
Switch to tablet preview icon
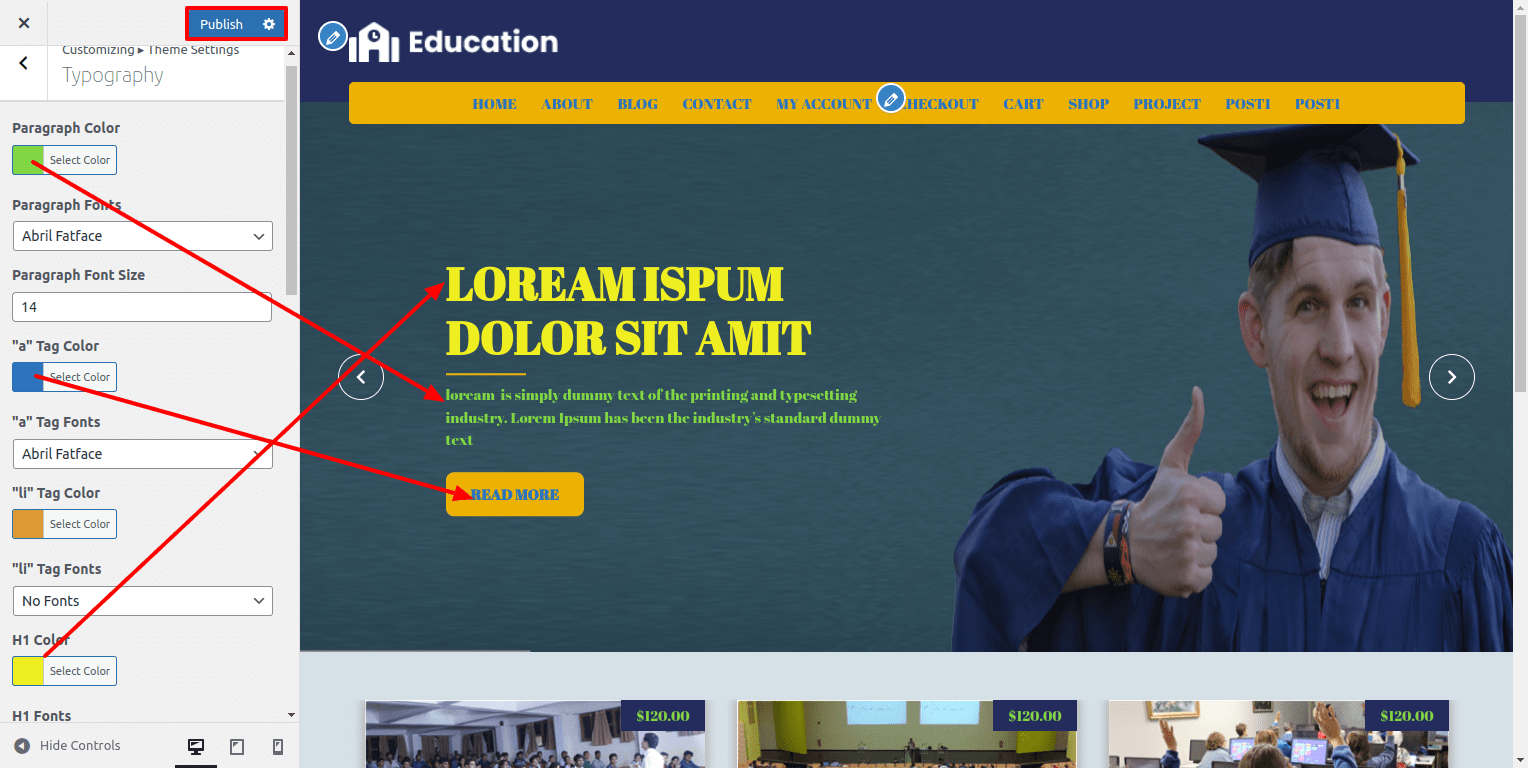237,746
